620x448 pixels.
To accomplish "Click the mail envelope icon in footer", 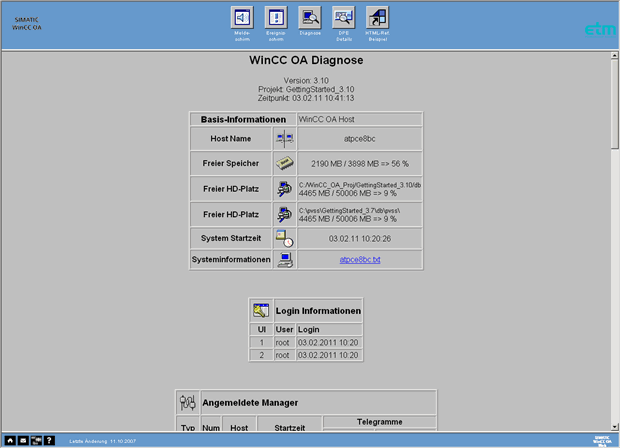I will click(23, 440).
